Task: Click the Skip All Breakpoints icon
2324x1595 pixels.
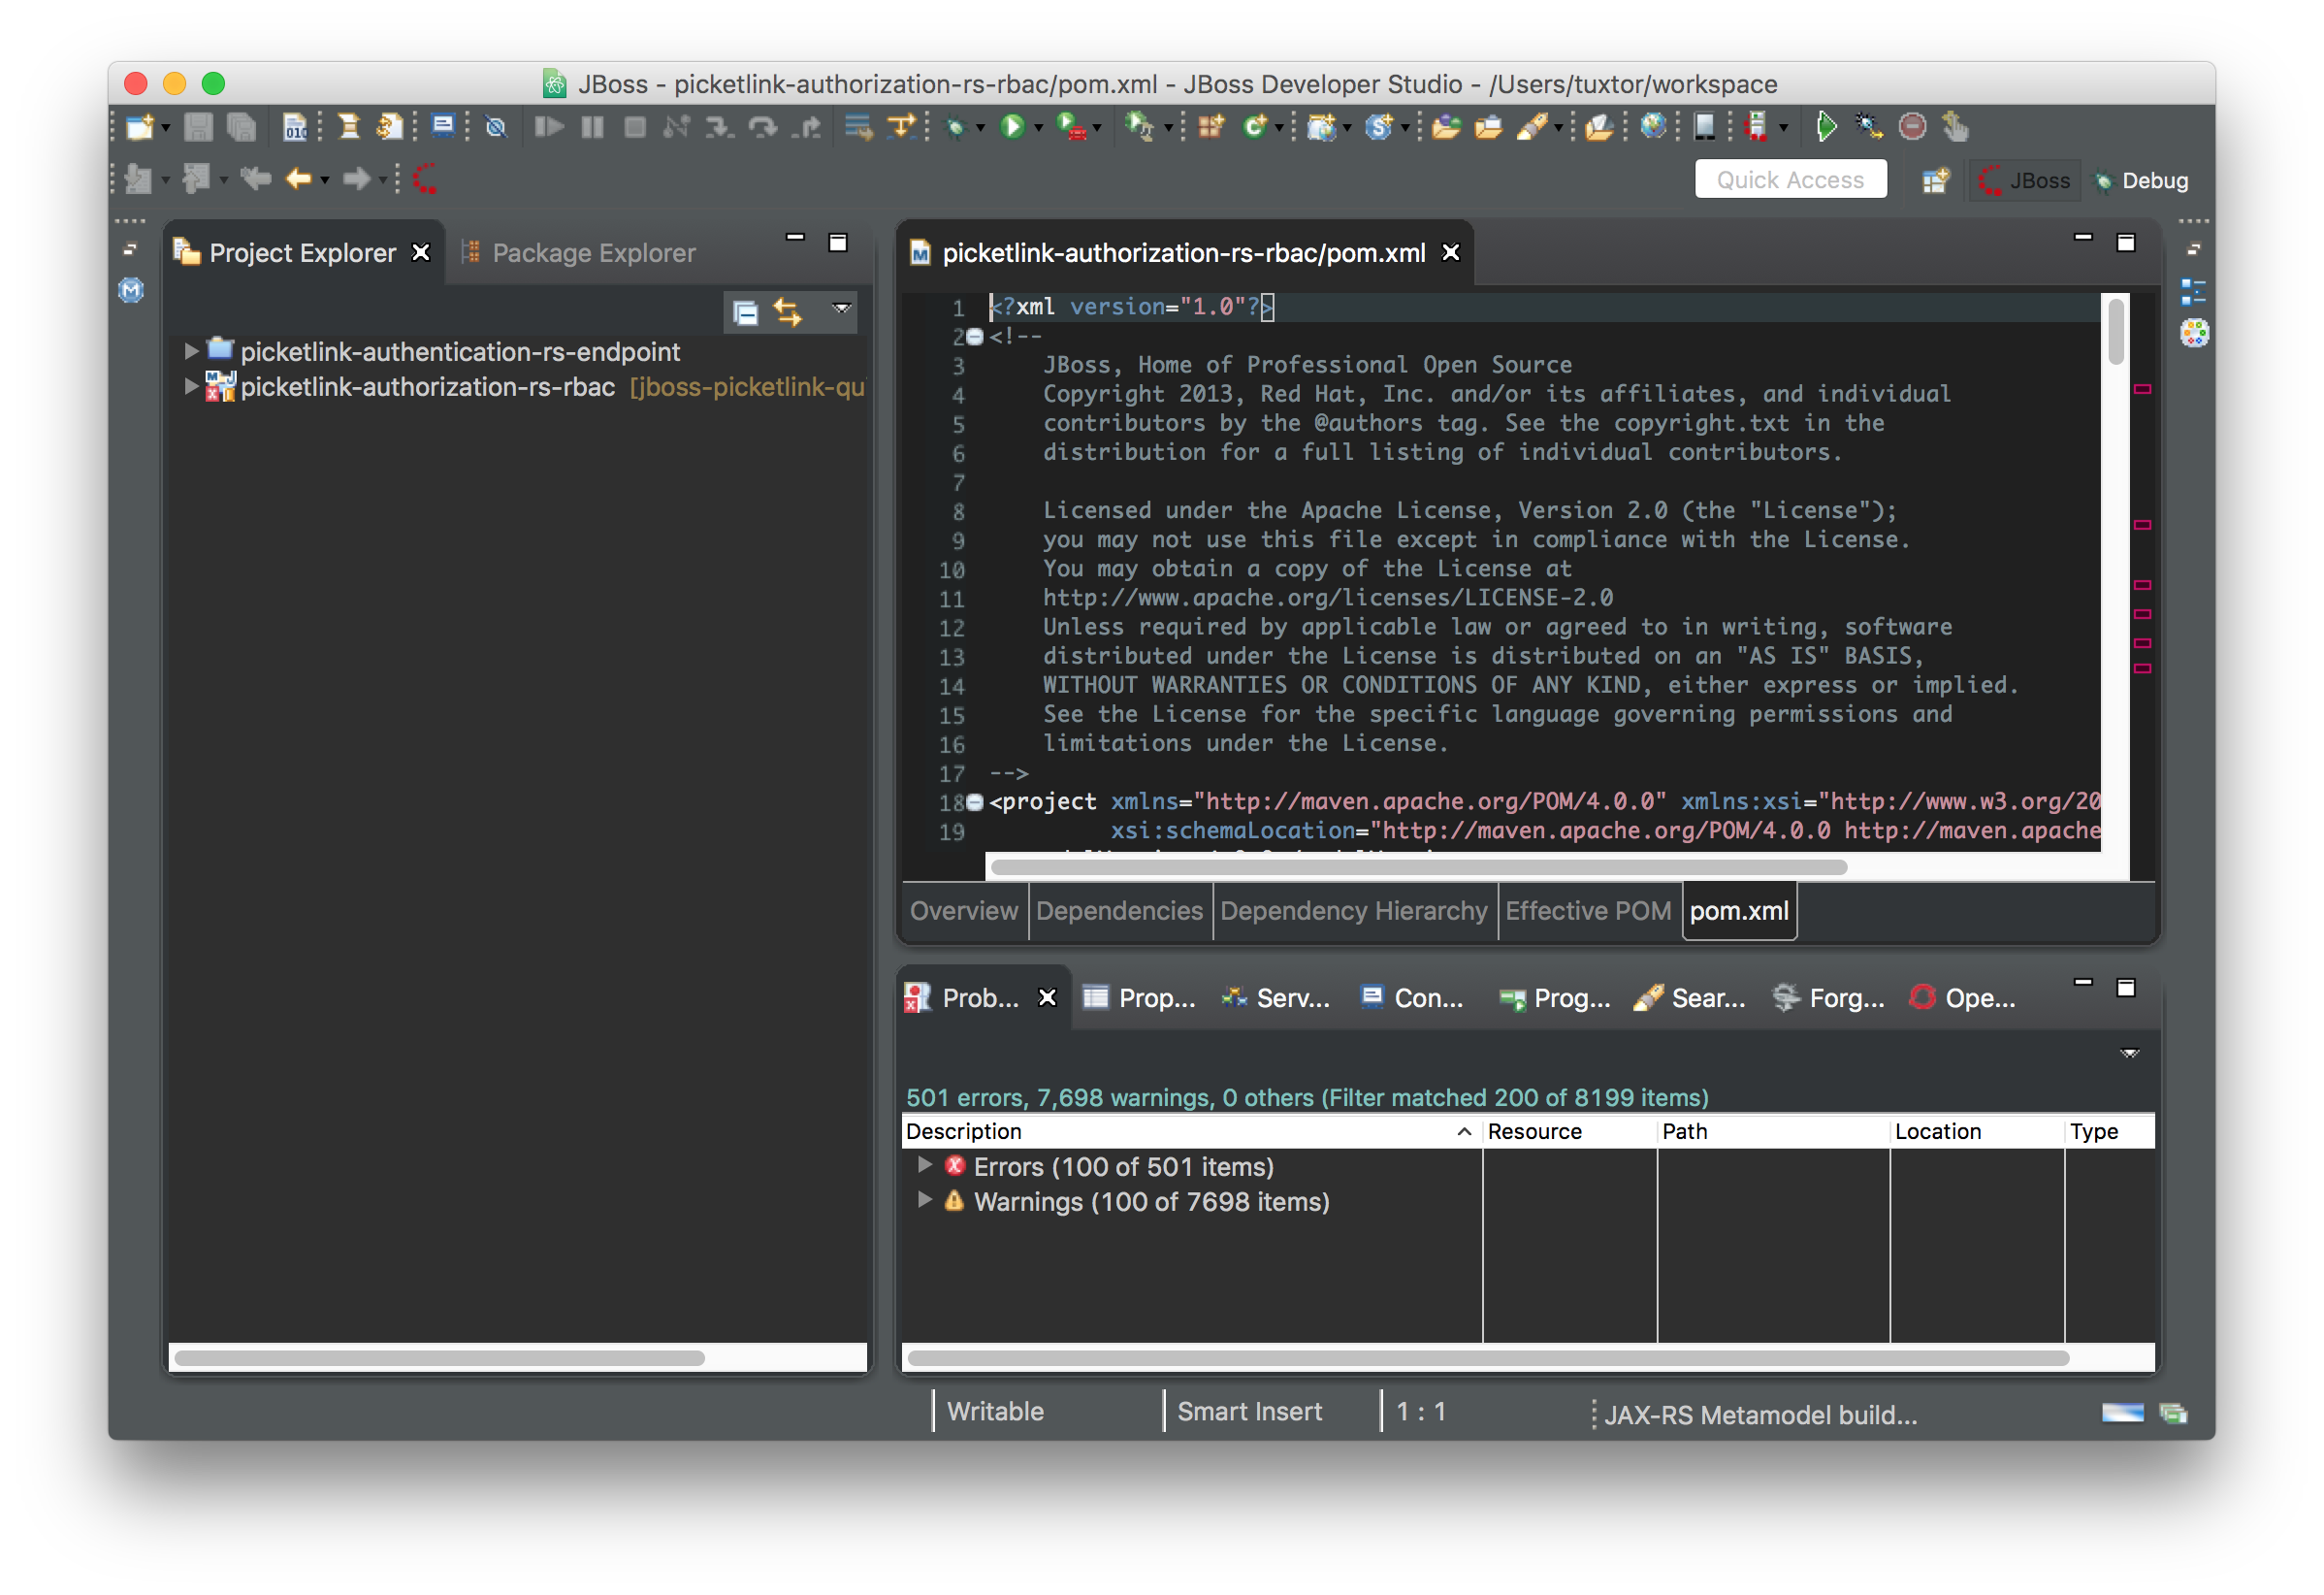Action: click(496, 127)
